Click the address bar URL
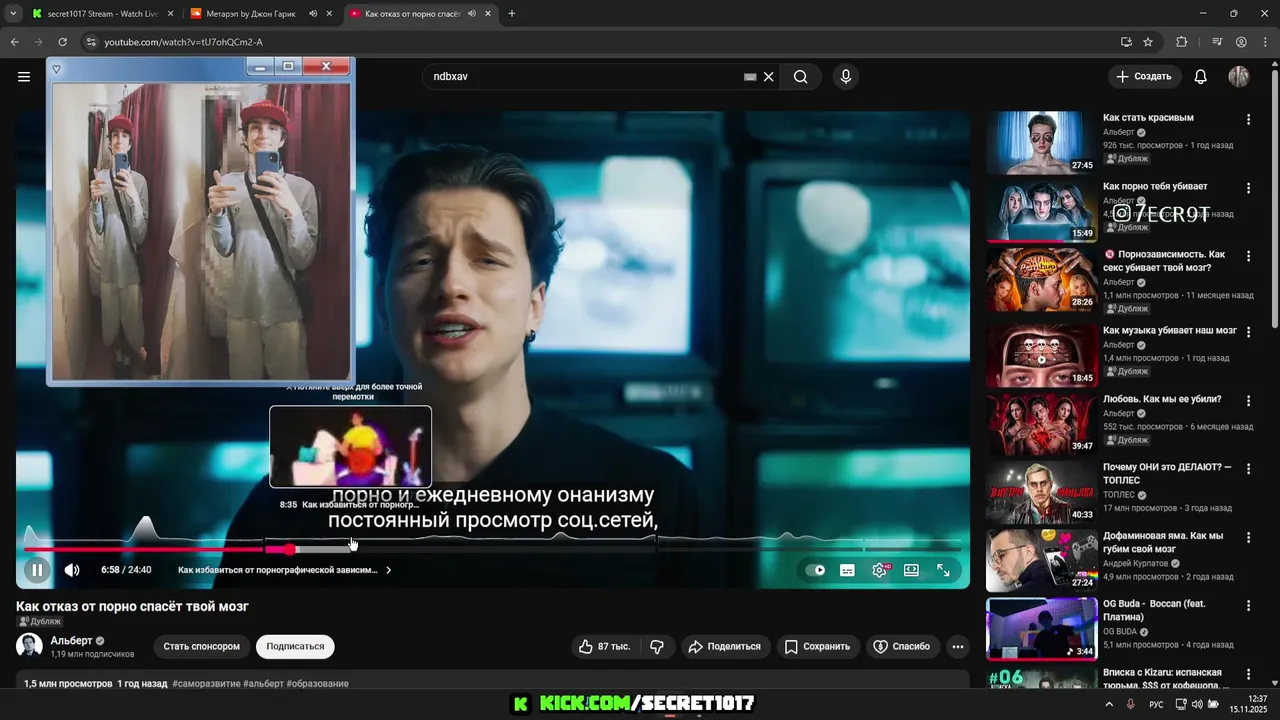This screenshot has width=1280, height=720. (x=183, y=42)
